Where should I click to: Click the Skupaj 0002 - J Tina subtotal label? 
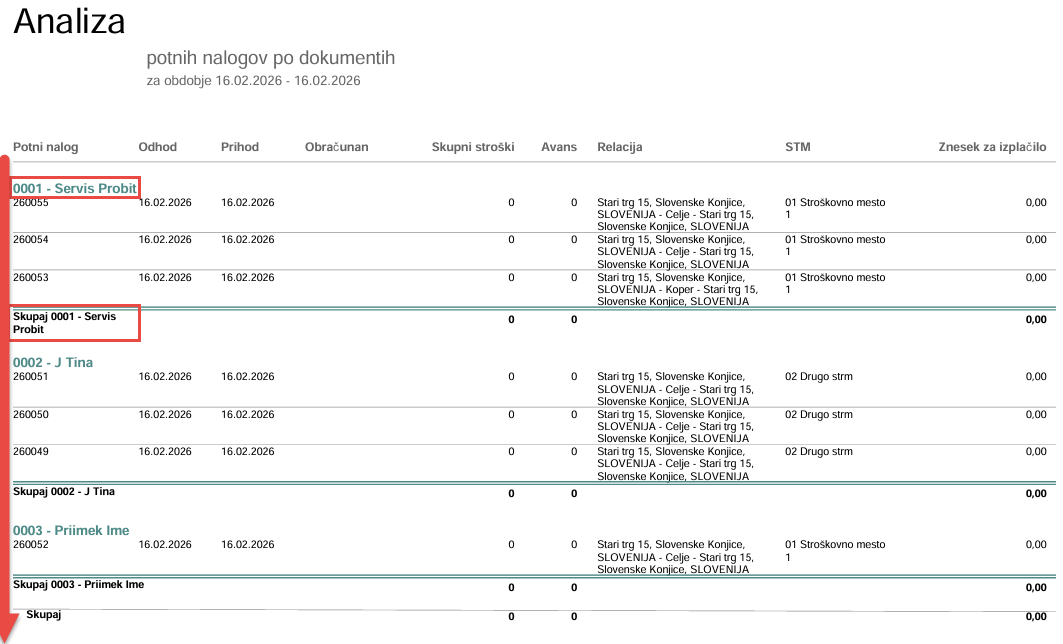tap(64, 491)
